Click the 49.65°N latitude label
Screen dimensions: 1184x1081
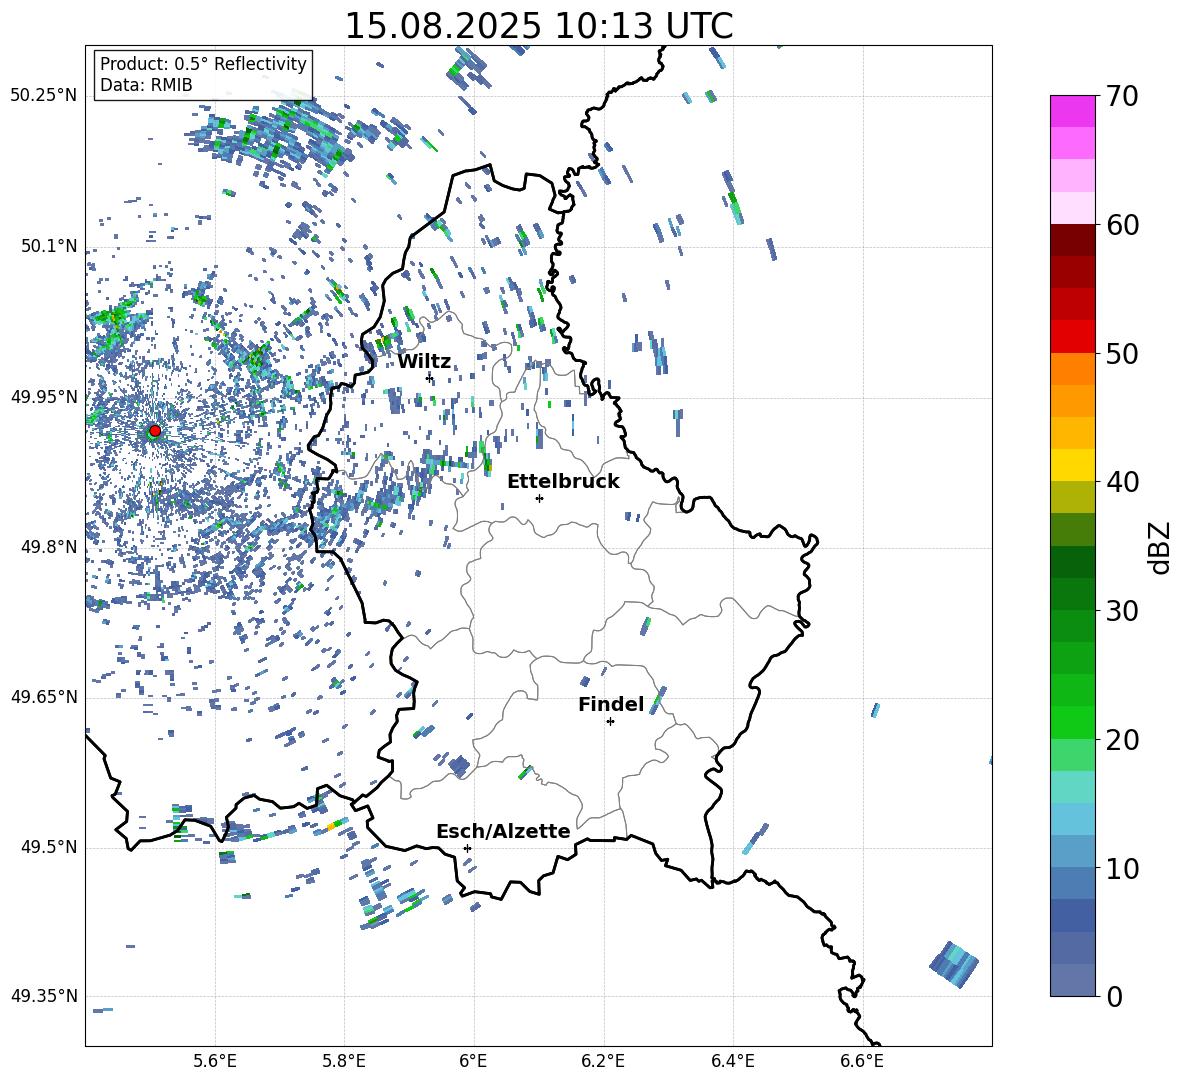point(44,697)
